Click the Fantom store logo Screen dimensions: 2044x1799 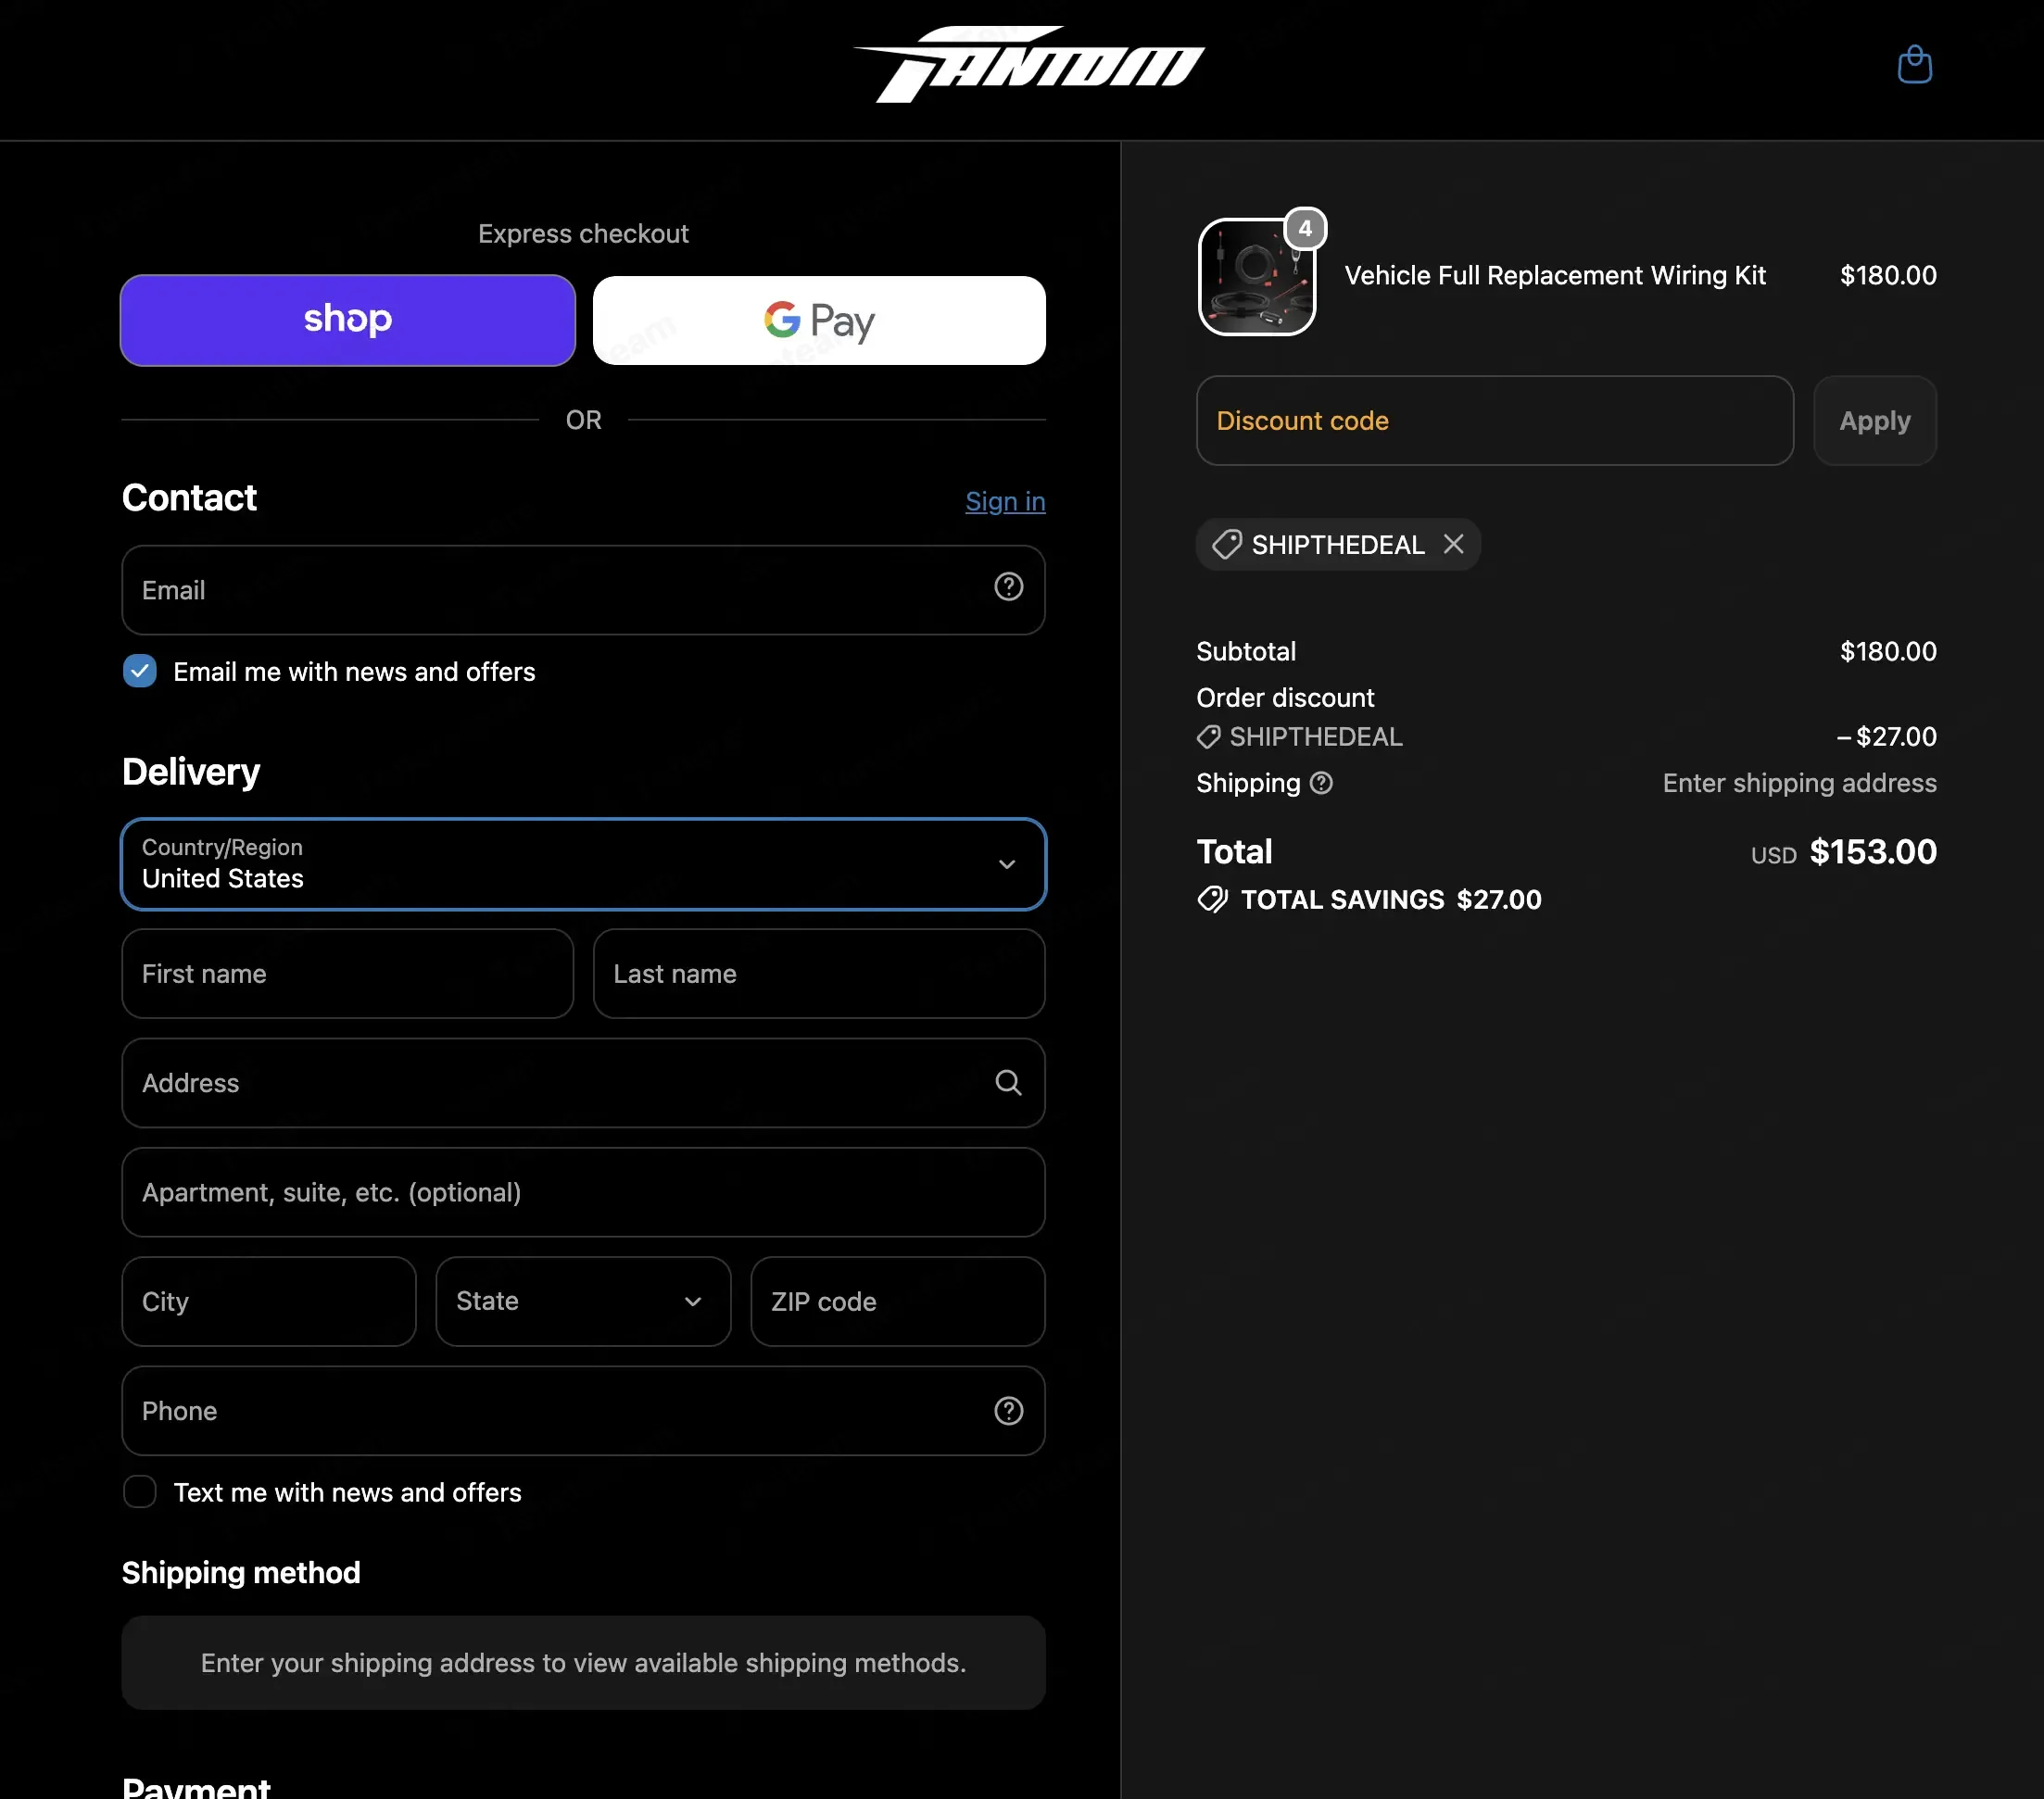(x=1029, y=64)
